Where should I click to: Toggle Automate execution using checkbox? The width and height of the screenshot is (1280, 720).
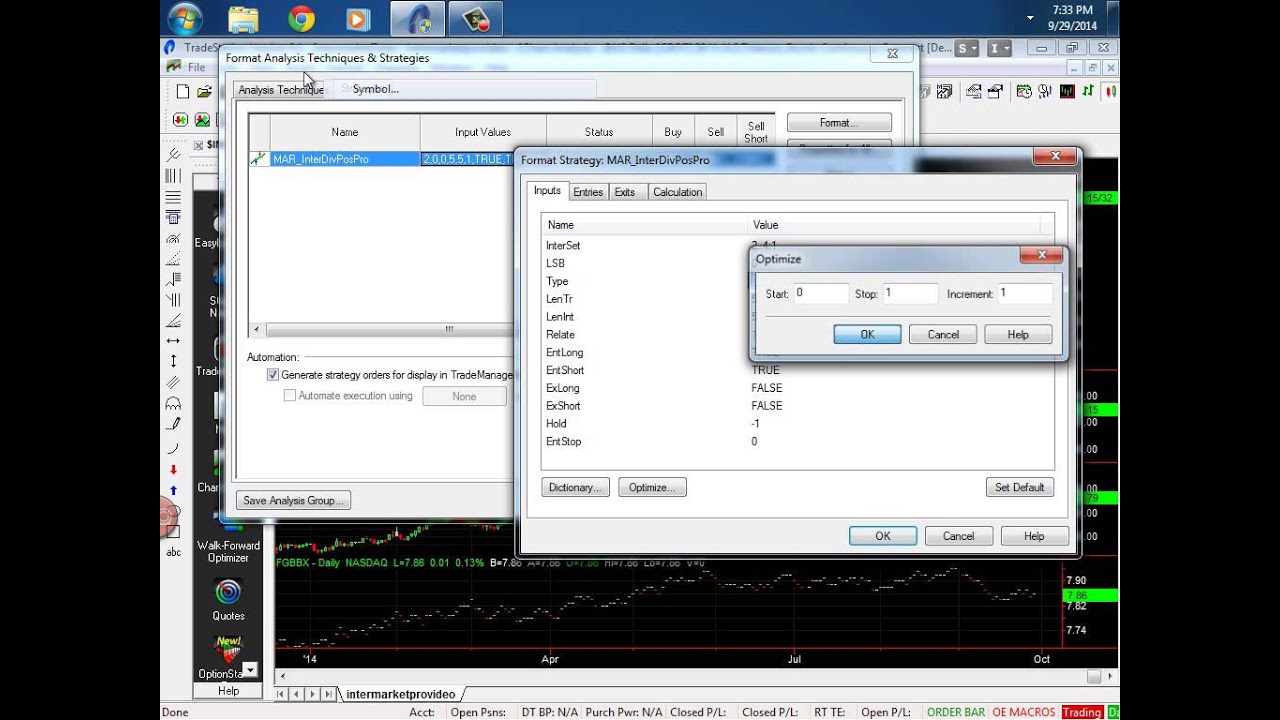[x=290, y=396]
